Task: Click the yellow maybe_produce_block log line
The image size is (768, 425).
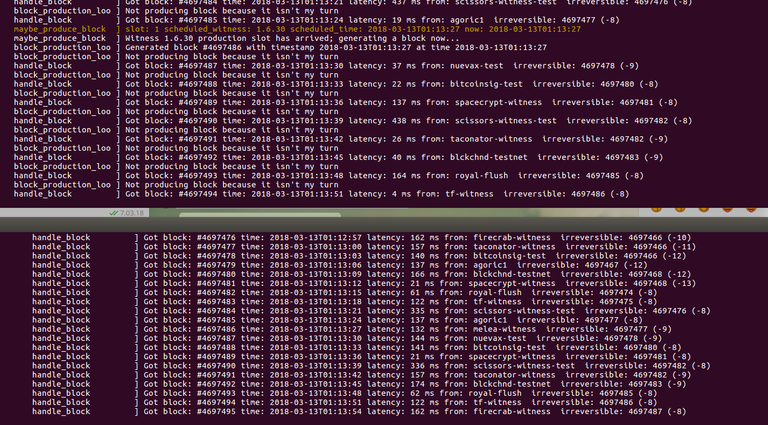Action: [297, 29]
